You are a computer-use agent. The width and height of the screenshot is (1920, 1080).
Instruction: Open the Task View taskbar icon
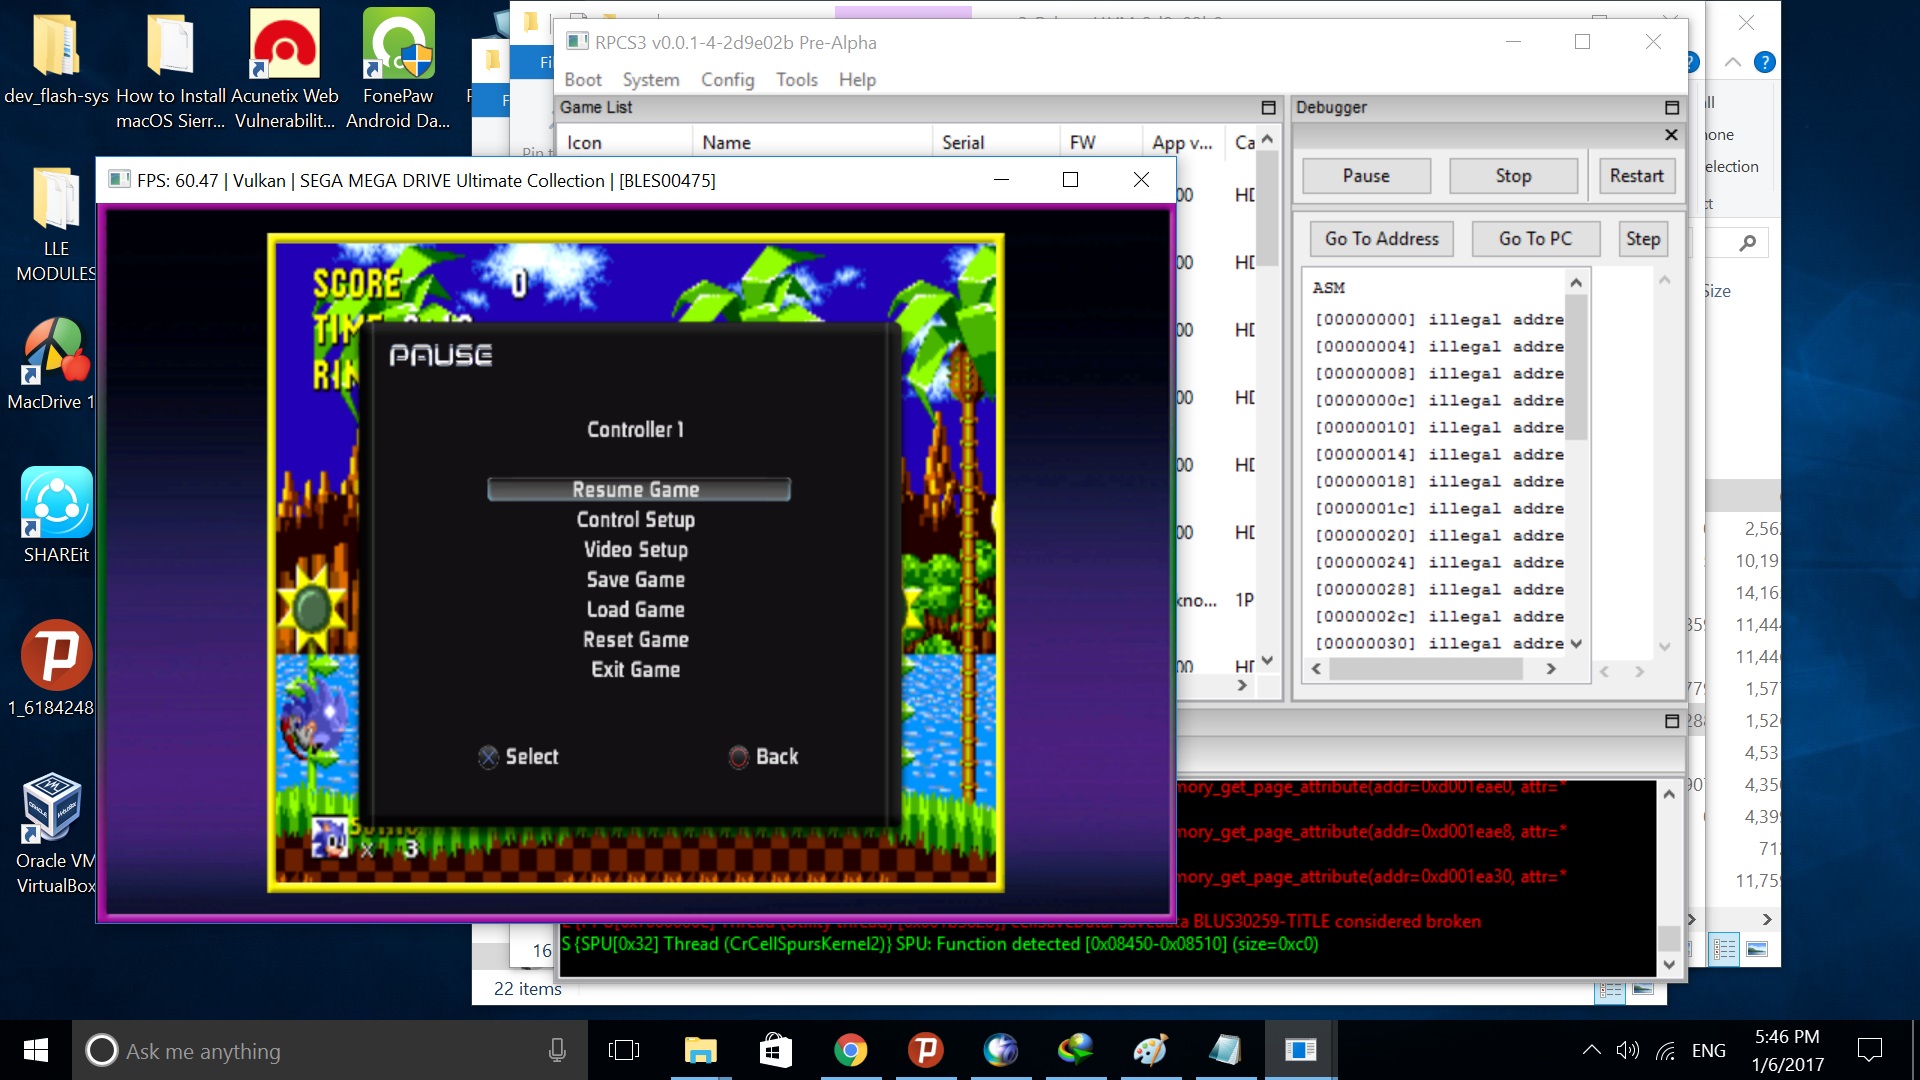coord(623,1050)
